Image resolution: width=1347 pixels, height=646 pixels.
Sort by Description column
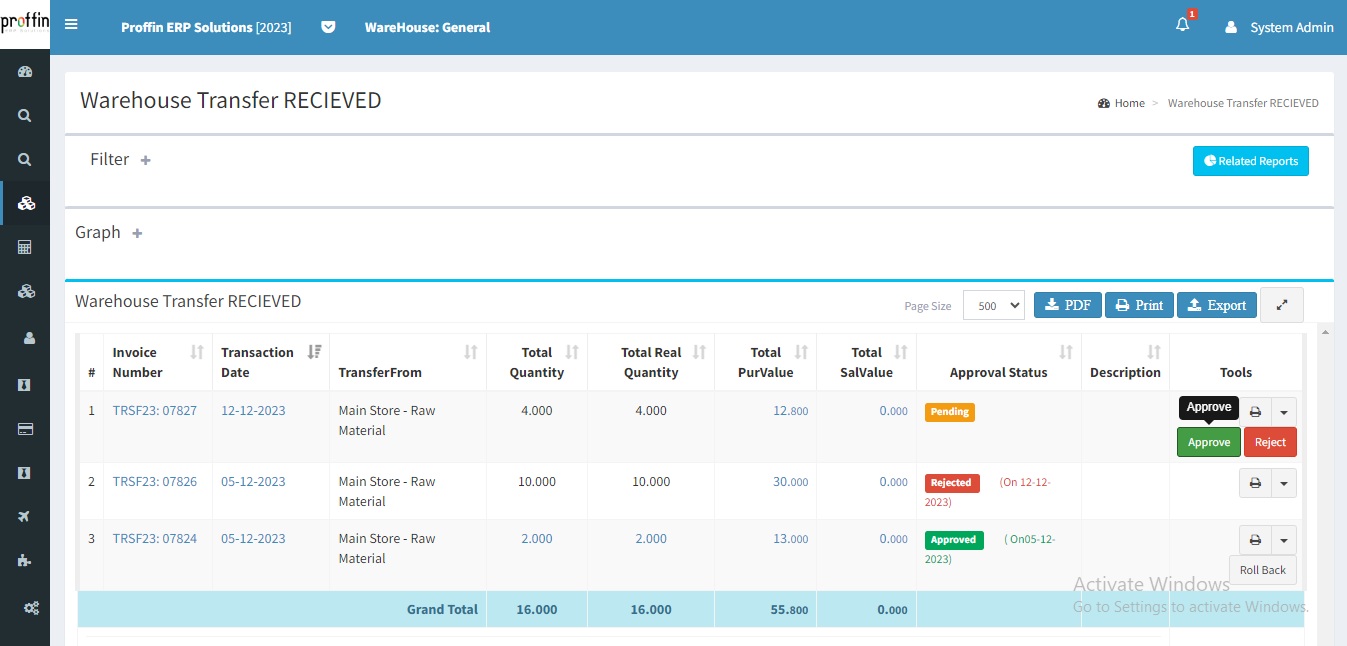coord(1154,352)
